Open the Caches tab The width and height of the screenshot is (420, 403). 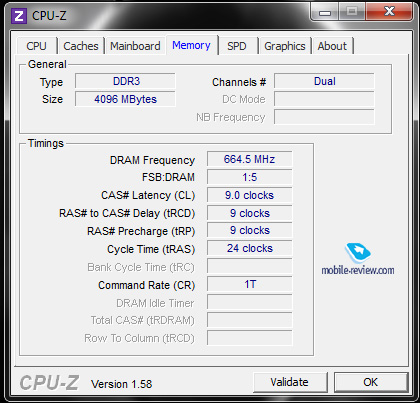pyautogui.click(x=81, y=46)
